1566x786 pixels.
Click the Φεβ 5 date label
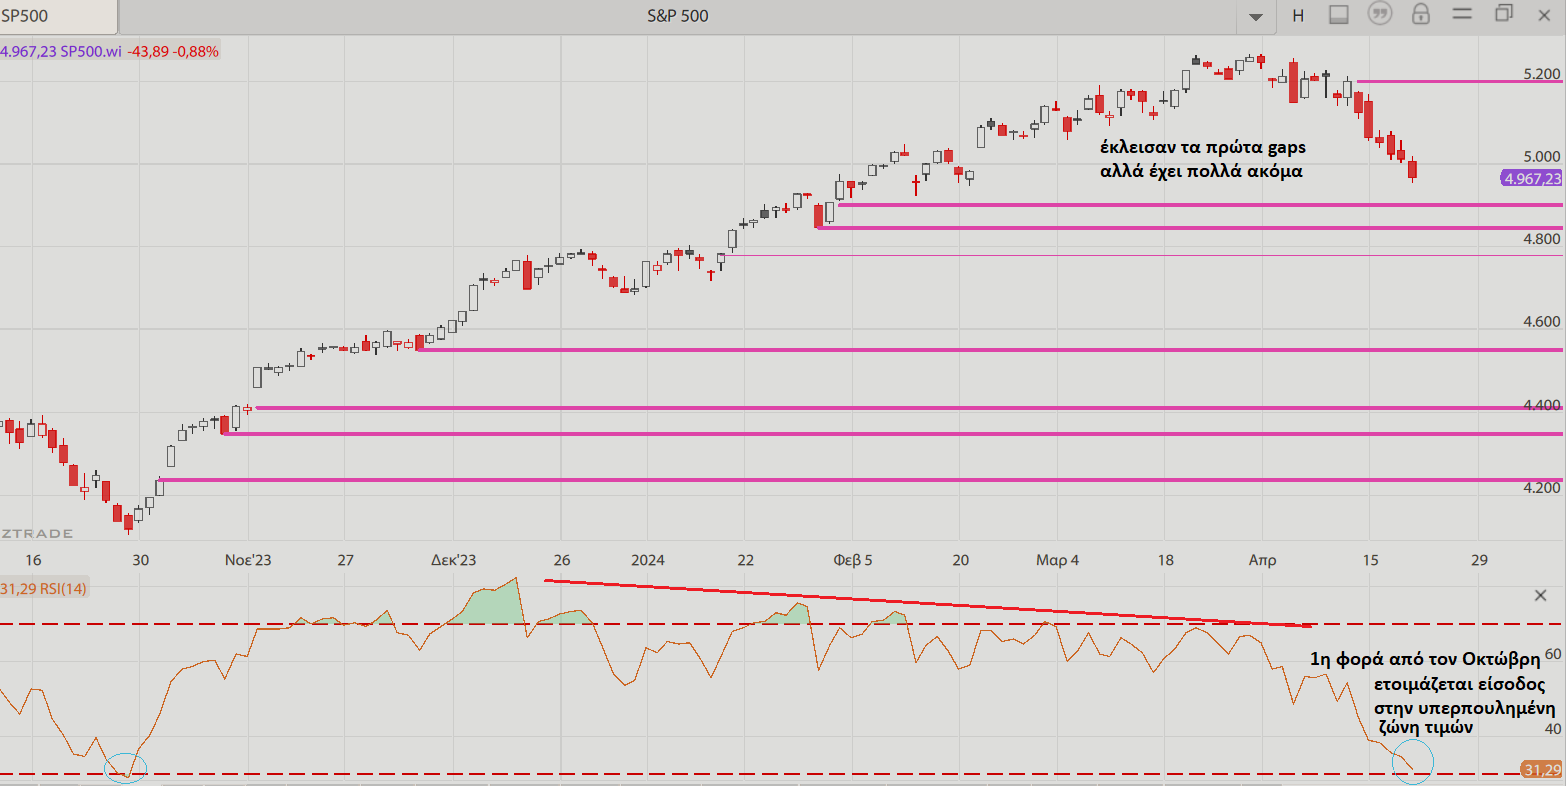852,560
